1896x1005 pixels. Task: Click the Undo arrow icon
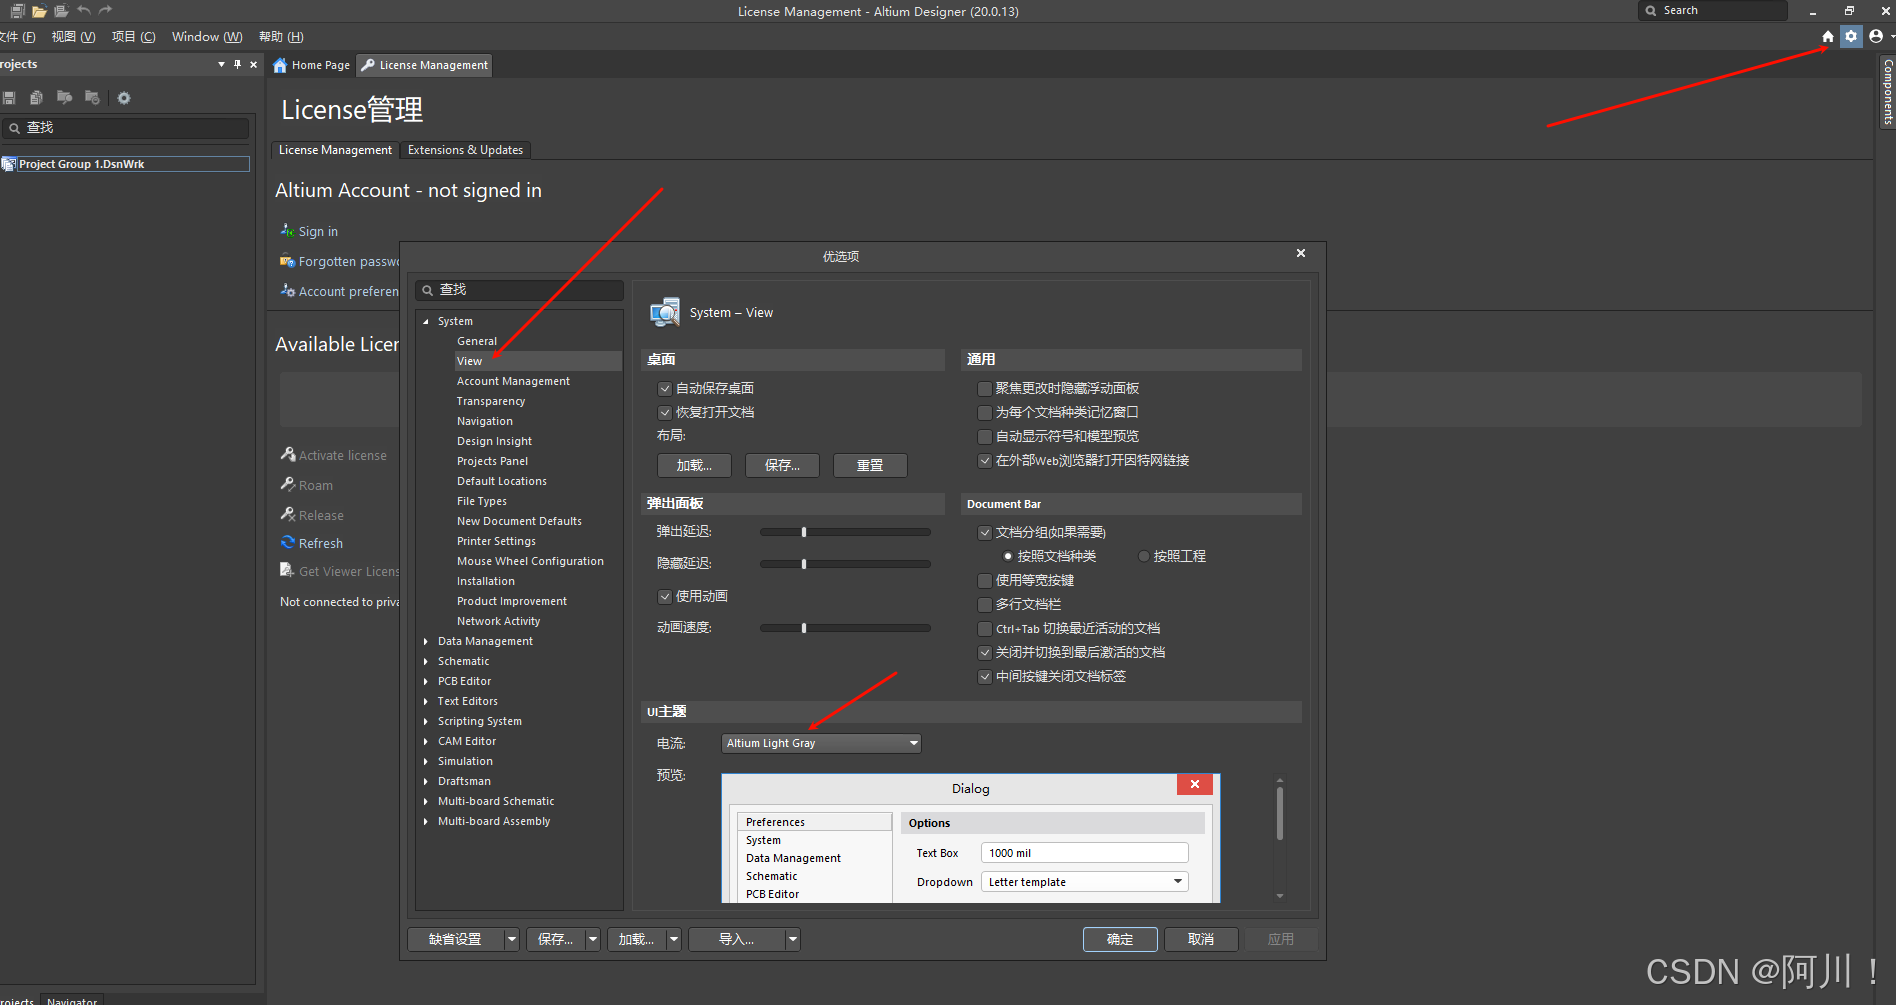point(84,10)
